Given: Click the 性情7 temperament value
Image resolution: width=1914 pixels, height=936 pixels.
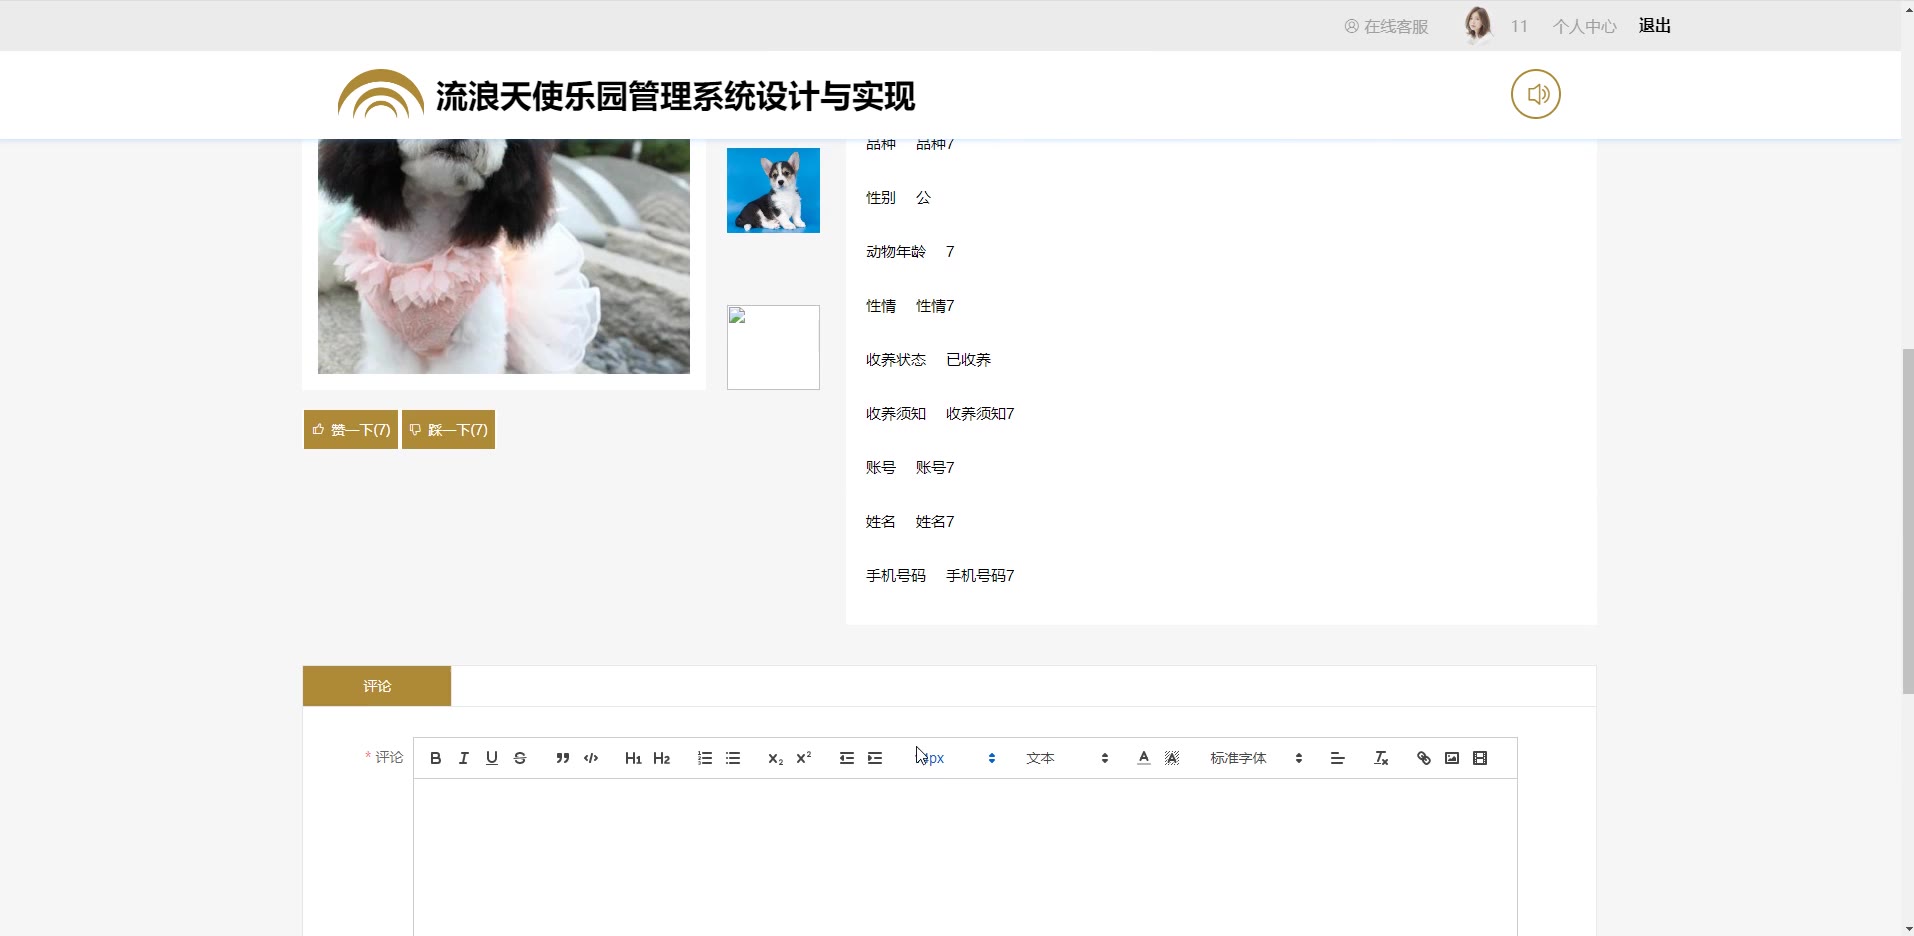Looking at the screenshot, I should coord(935,306).
